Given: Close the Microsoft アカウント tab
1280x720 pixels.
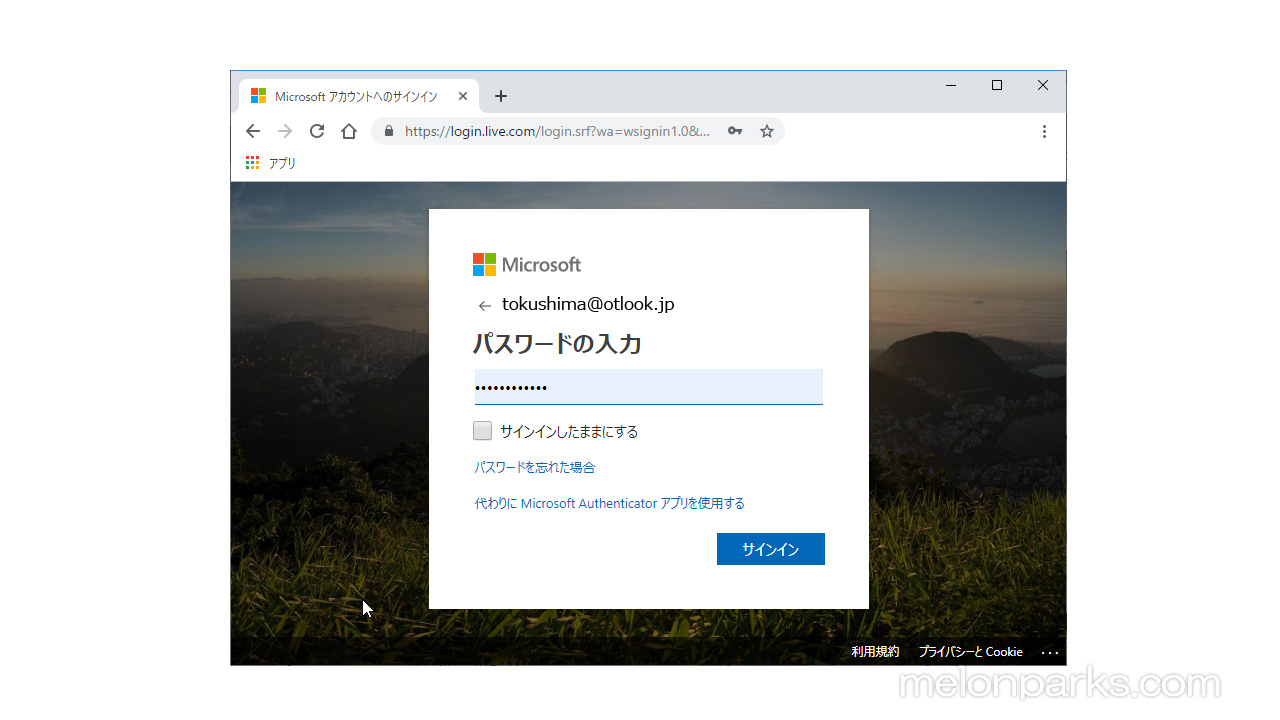Looking at the screenshot, I should click(x=463, y=96).
